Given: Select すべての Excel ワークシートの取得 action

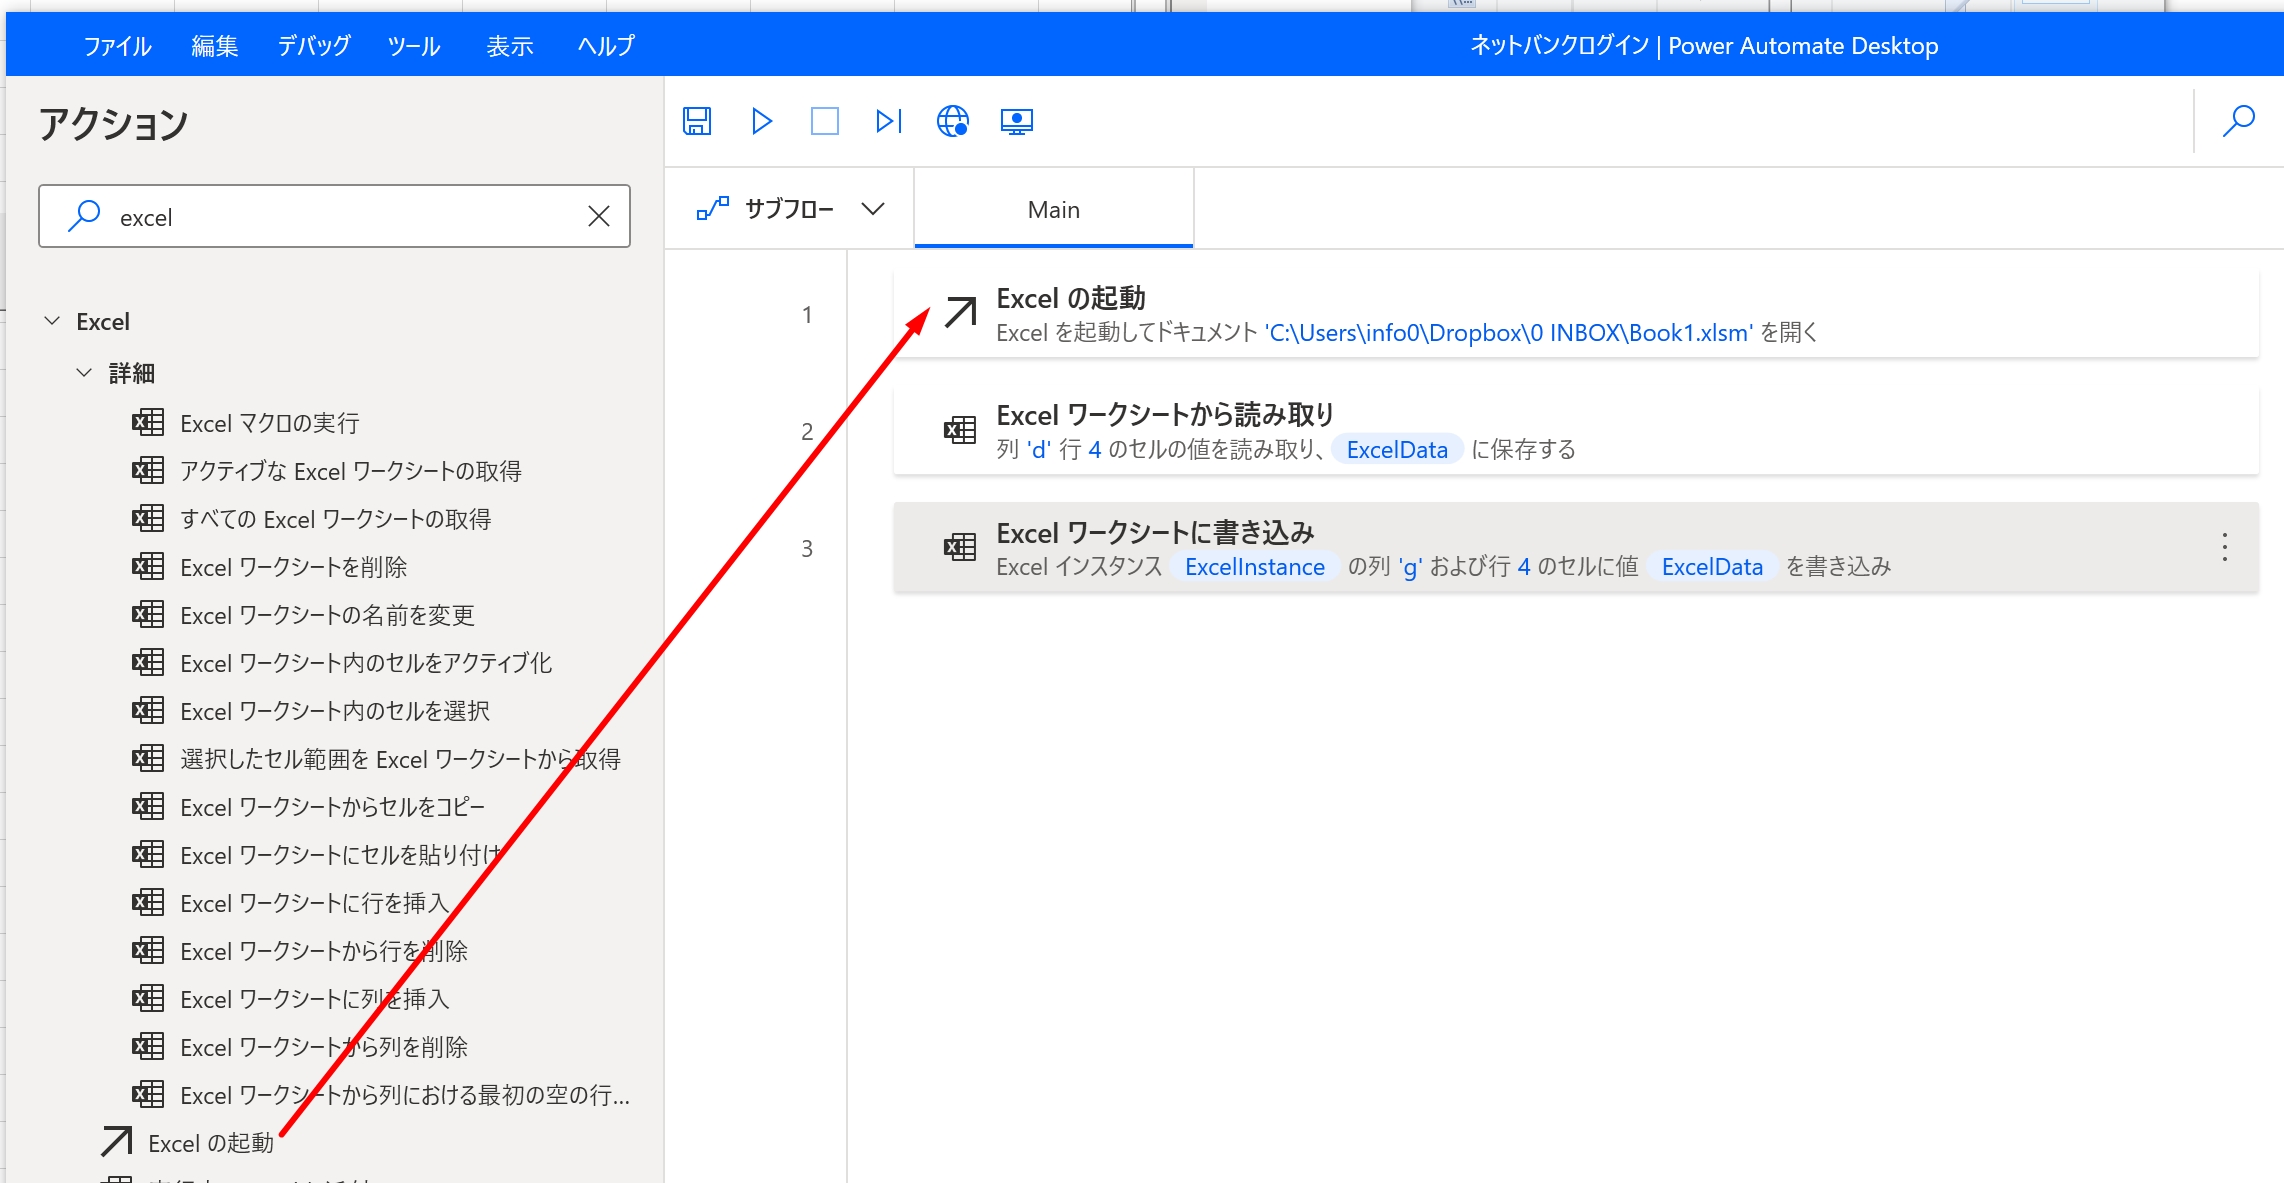Looking at the screenshot, I should click(335, 519).
